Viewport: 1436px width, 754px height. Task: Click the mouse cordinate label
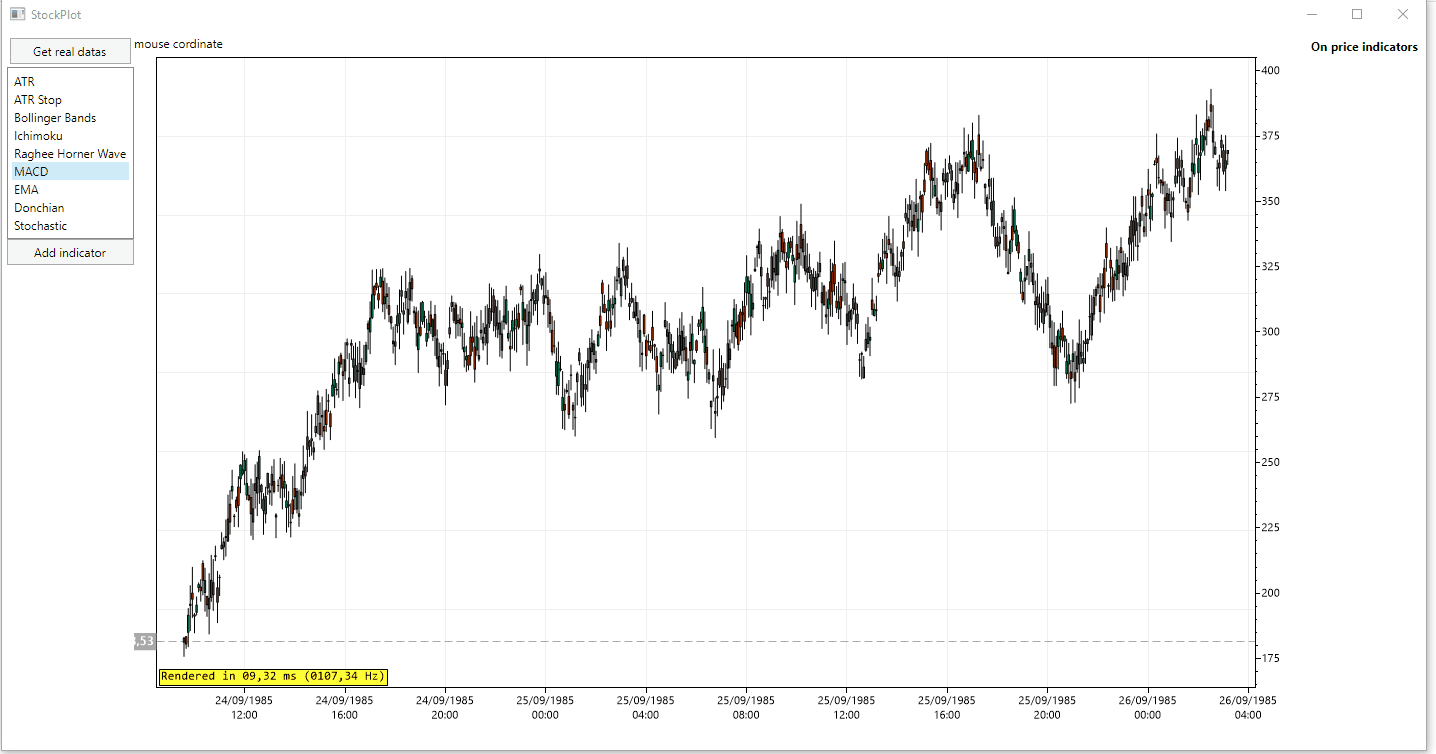tap(178, 44)
